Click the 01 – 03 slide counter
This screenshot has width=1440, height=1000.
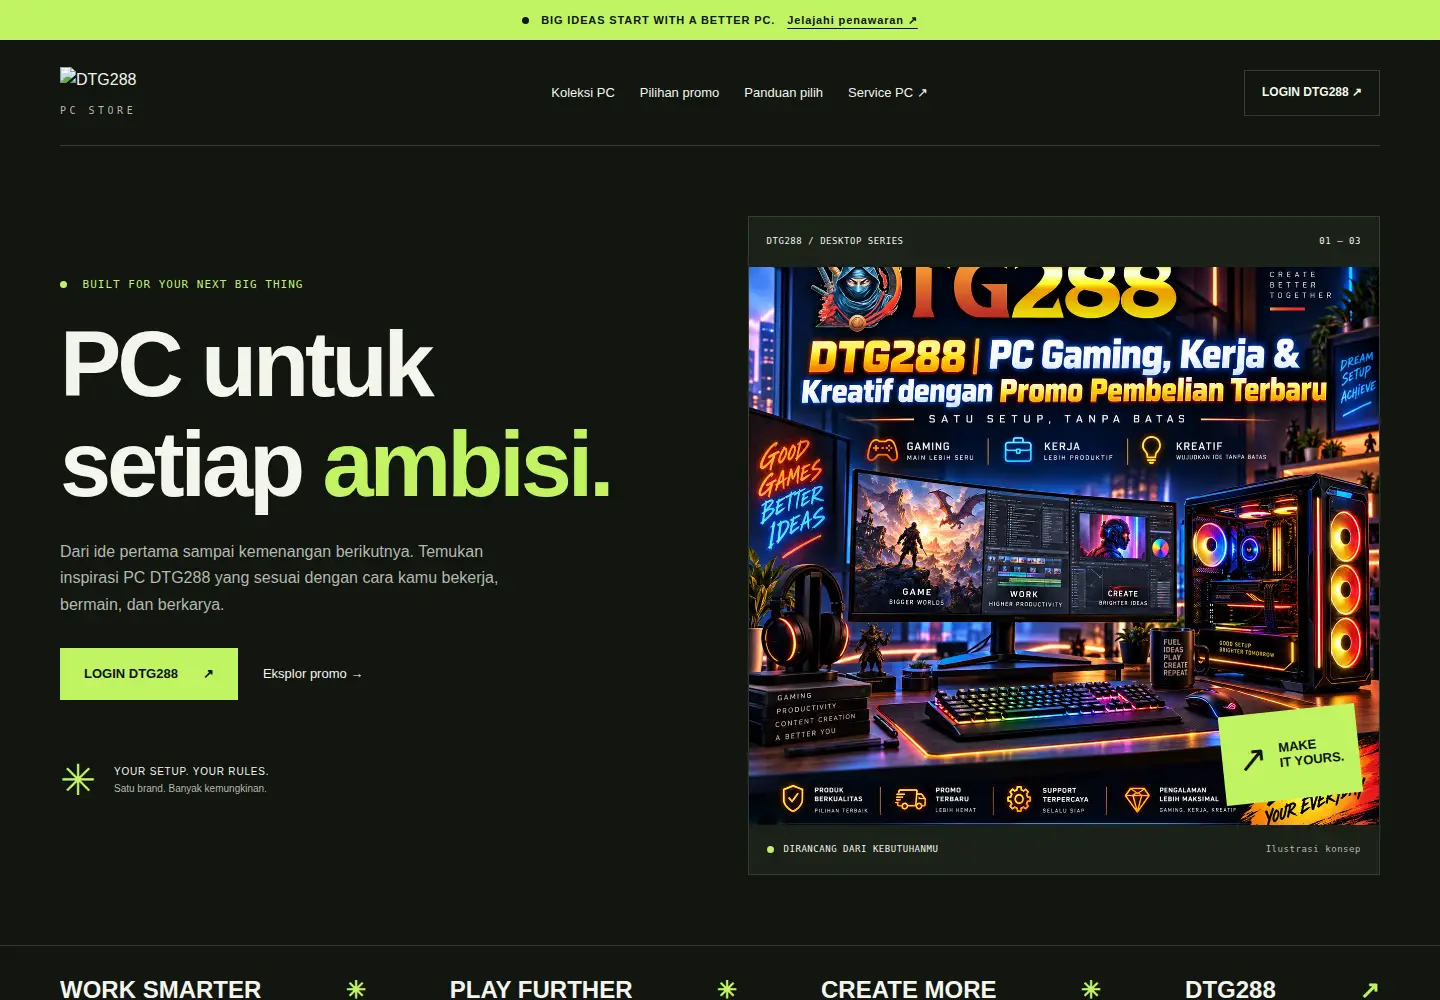click(x=1340, y=241)
